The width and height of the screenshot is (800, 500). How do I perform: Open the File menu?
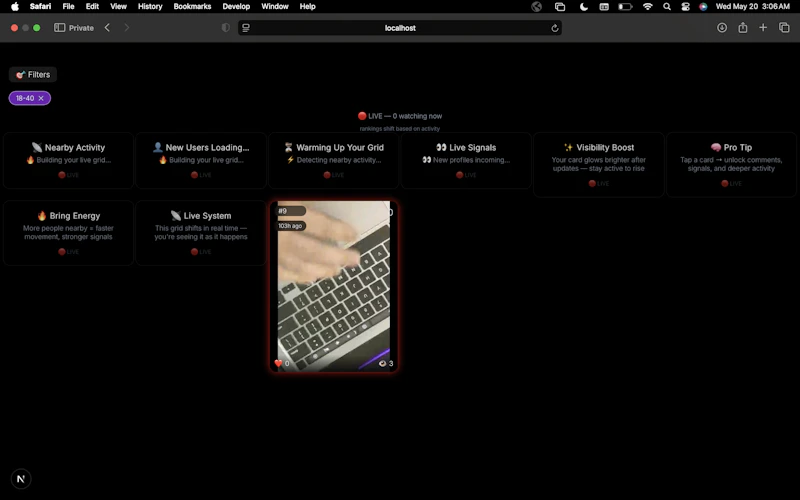[x=68, y=6]
